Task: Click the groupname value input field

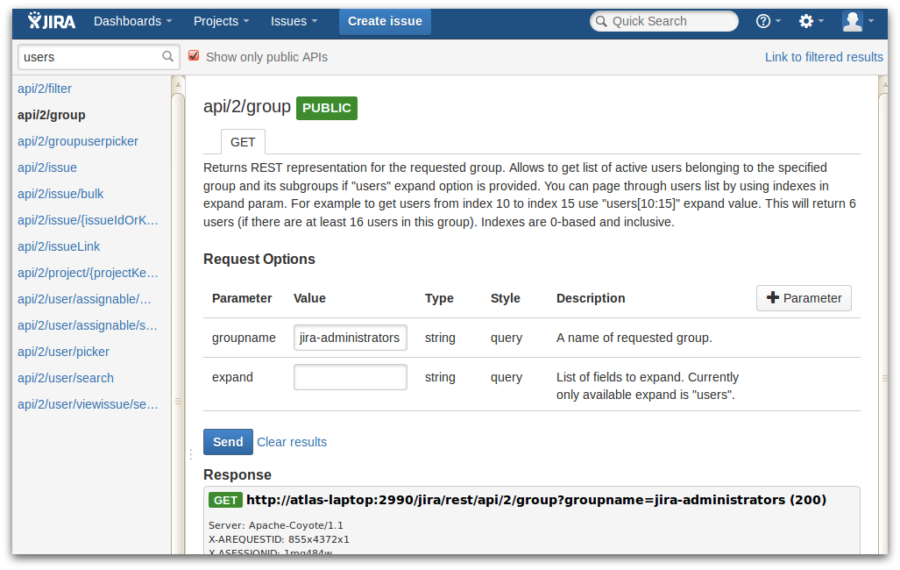Action: pos(350,338)
